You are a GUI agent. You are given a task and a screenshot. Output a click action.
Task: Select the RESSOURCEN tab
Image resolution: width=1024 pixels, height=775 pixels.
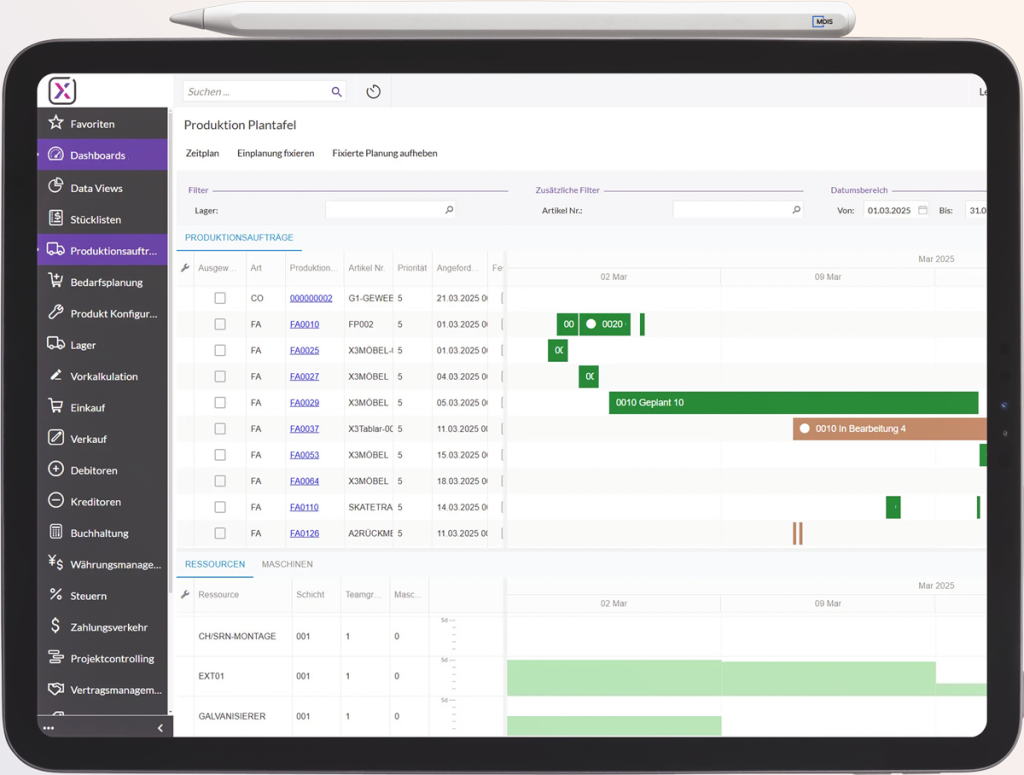click(215, 564)
